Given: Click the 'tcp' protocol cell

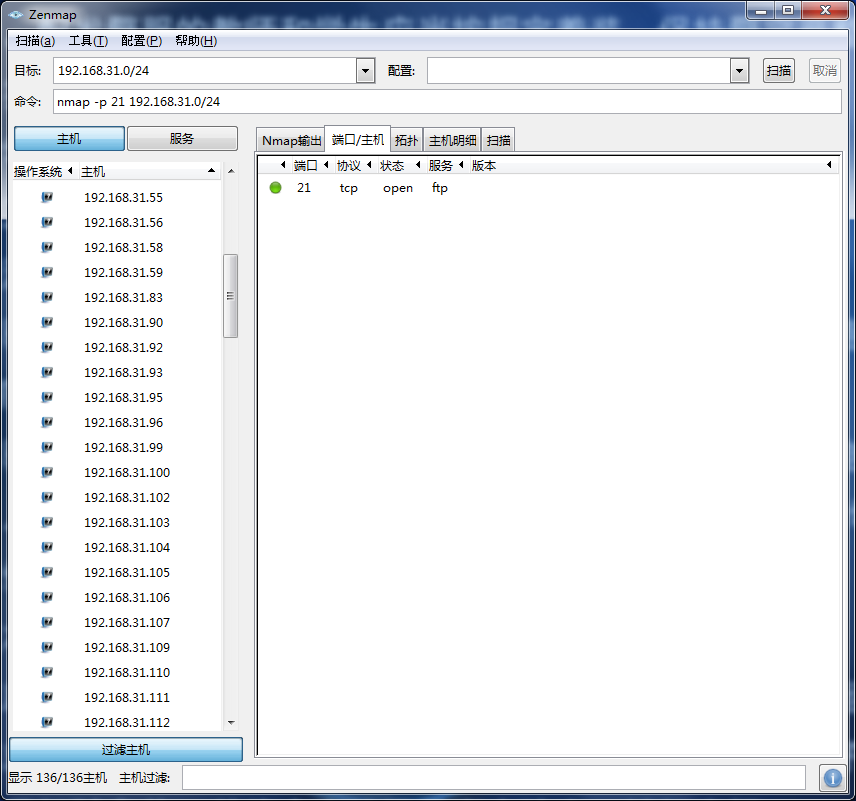Looking at the screenshot, I should tap(348, 188).
